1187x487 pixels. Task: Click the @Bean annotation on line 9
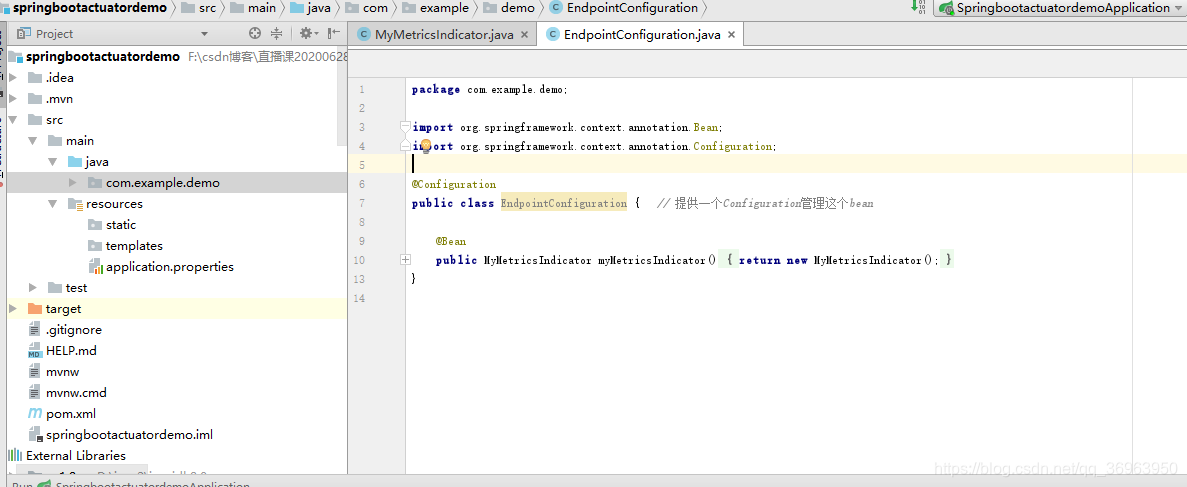click(x=451, y=241)
